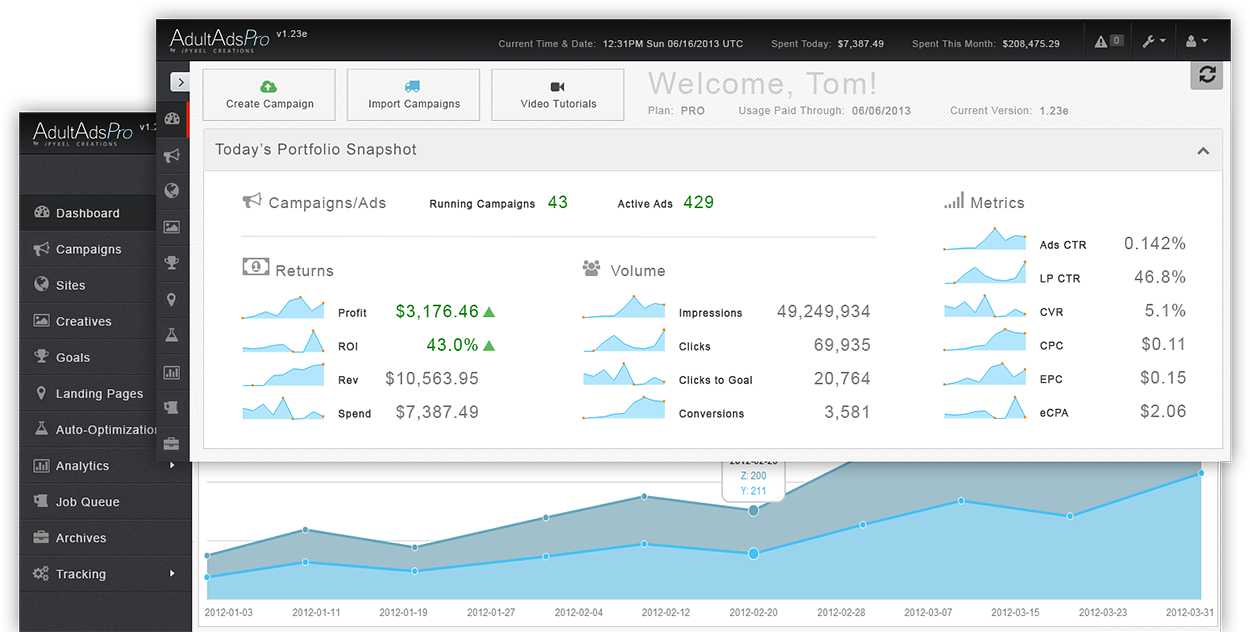
Task: Click the ROI value 43.0%
Action: coord(452,345)
